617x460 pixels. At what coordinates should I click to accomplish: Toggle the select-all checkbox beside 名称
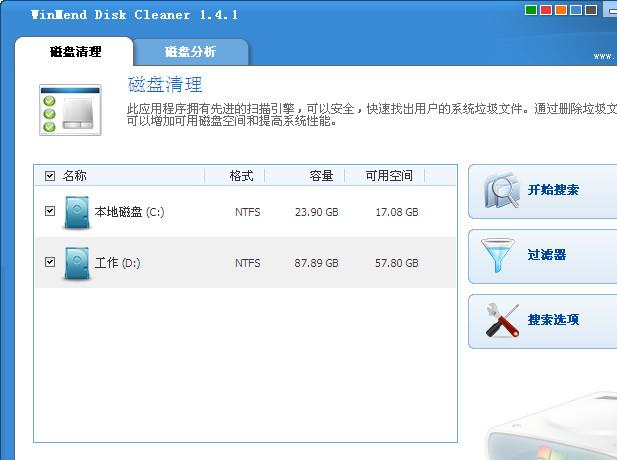pyautogui.click(x=50, y=176)
